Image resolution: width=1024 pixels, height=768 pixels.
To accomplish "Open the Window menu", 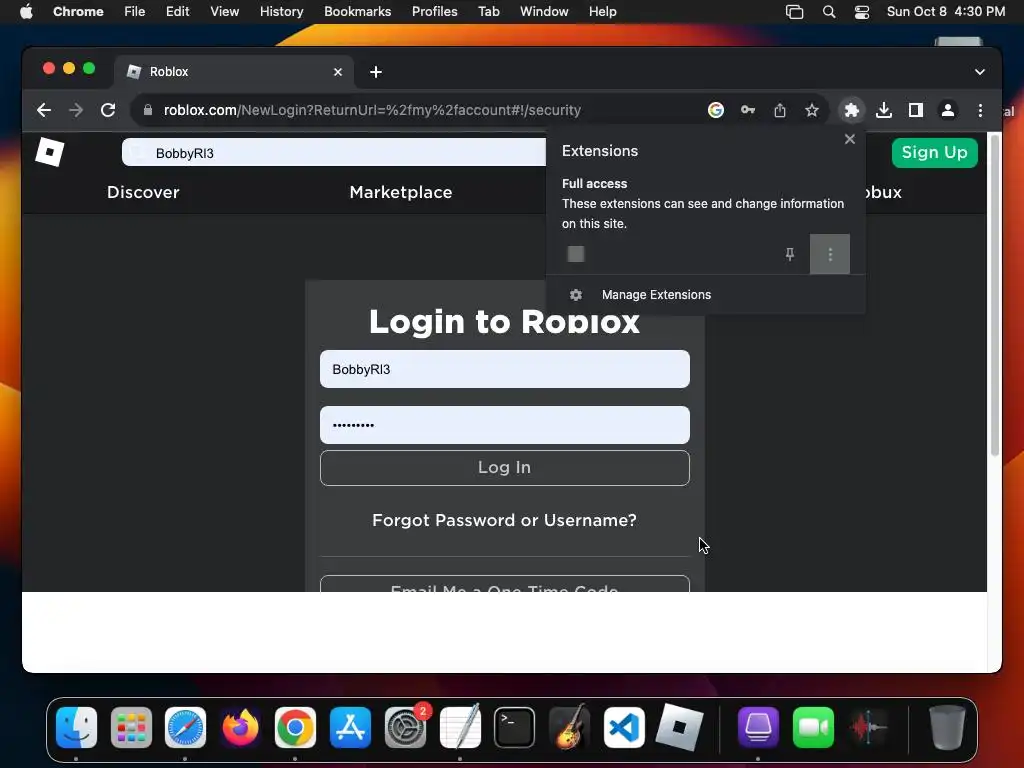I will [x=544, y=11].
